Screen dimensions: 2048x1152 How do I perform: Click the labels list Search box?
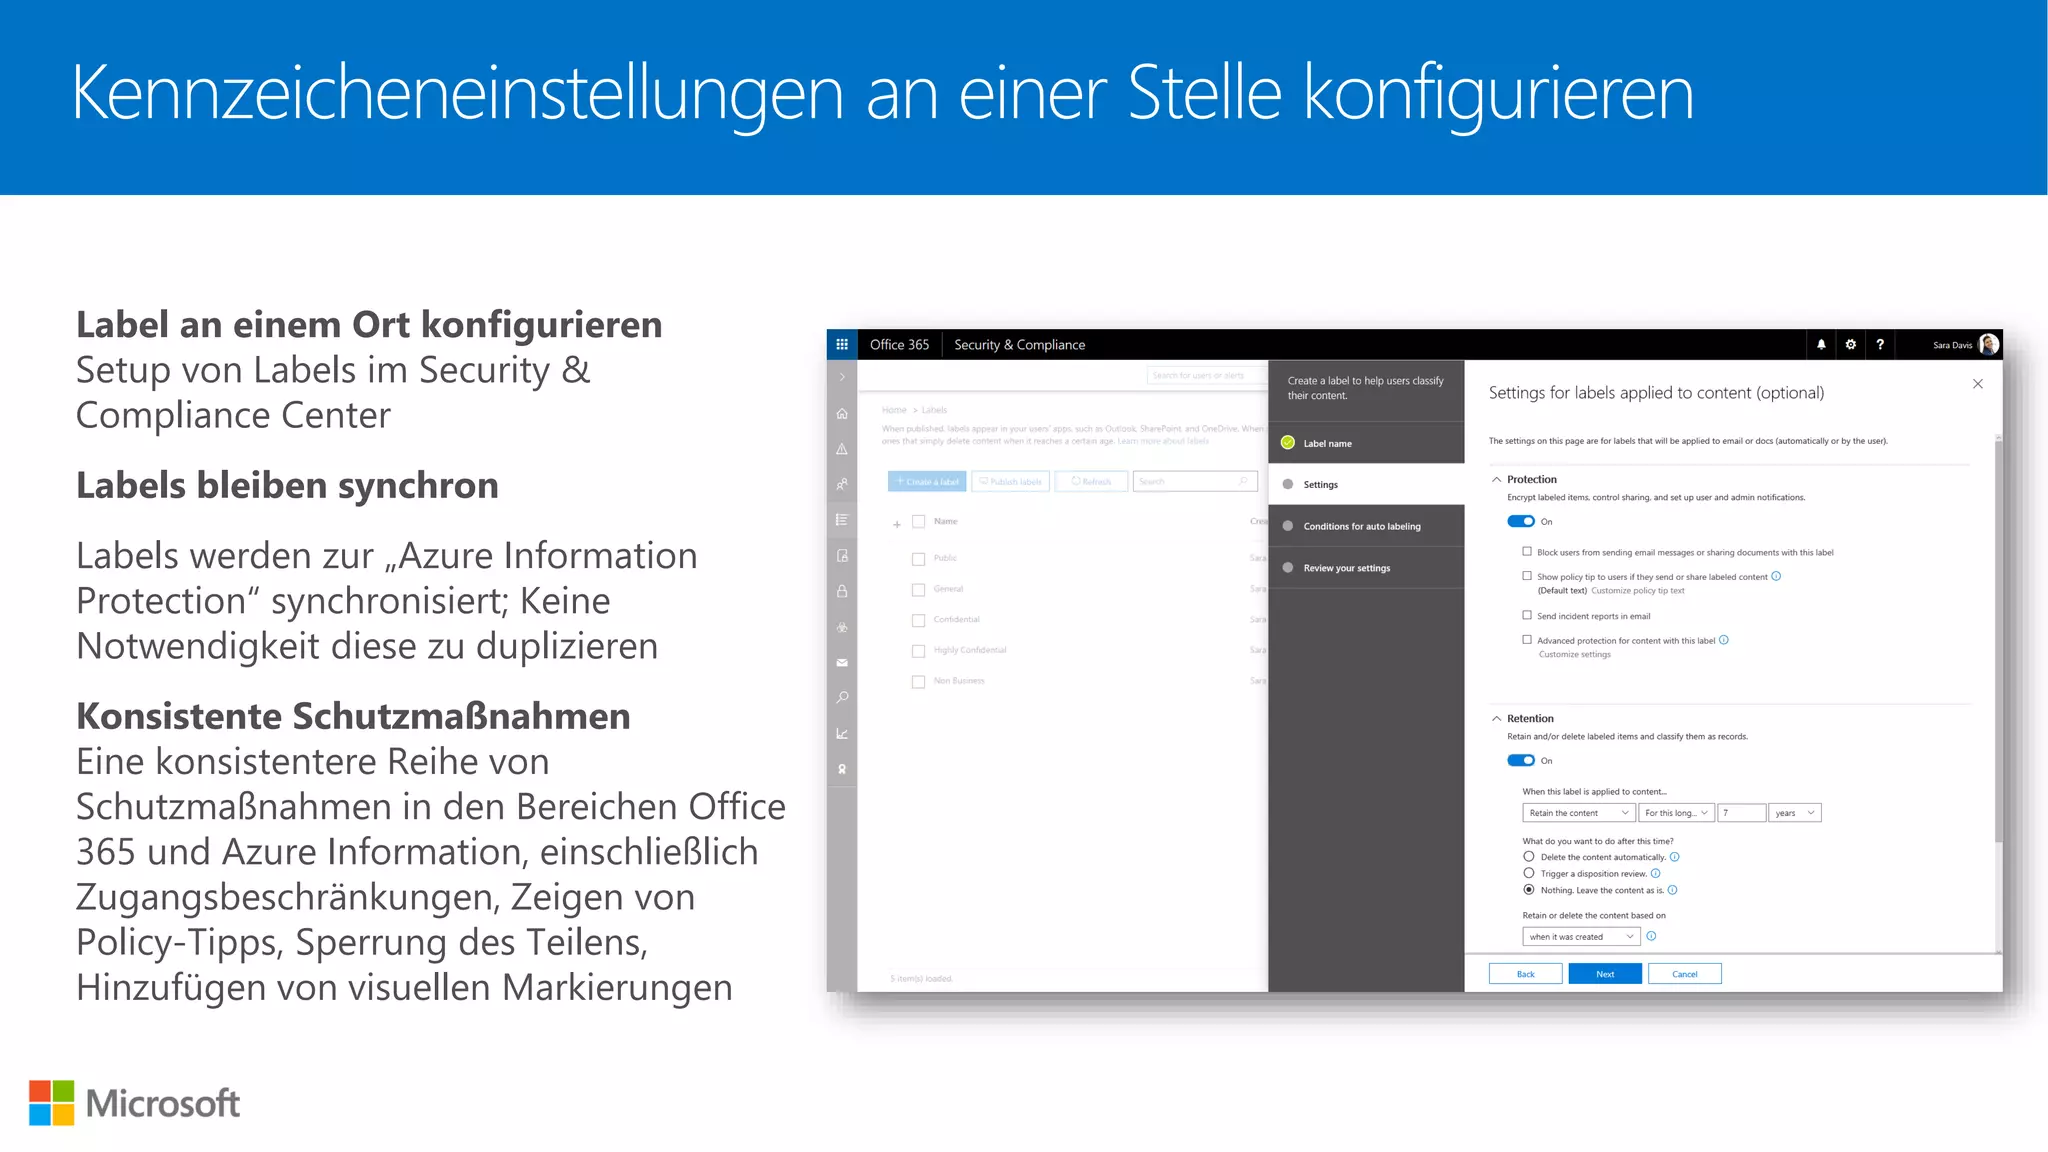[1195, 481]
